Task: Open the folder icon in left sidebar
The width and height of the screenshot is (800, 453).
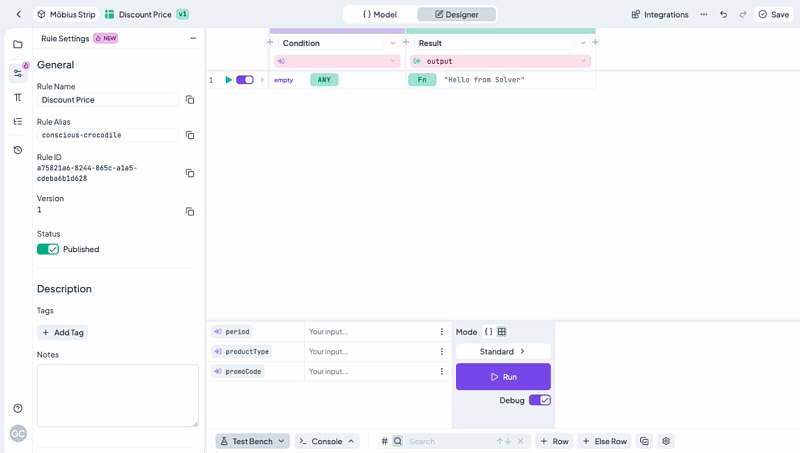Action: click(x=17, y=45)
